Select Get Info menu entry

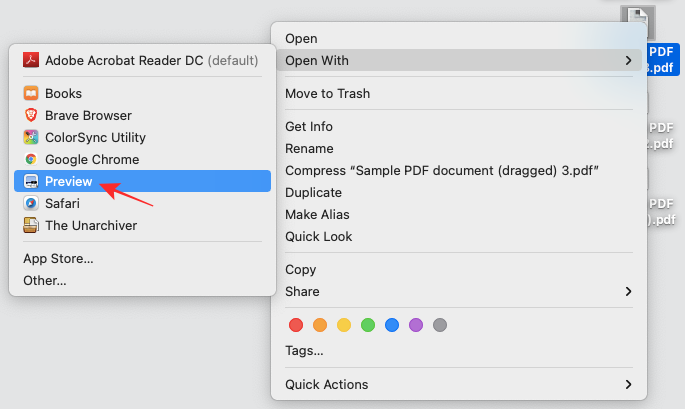(309, 126)
